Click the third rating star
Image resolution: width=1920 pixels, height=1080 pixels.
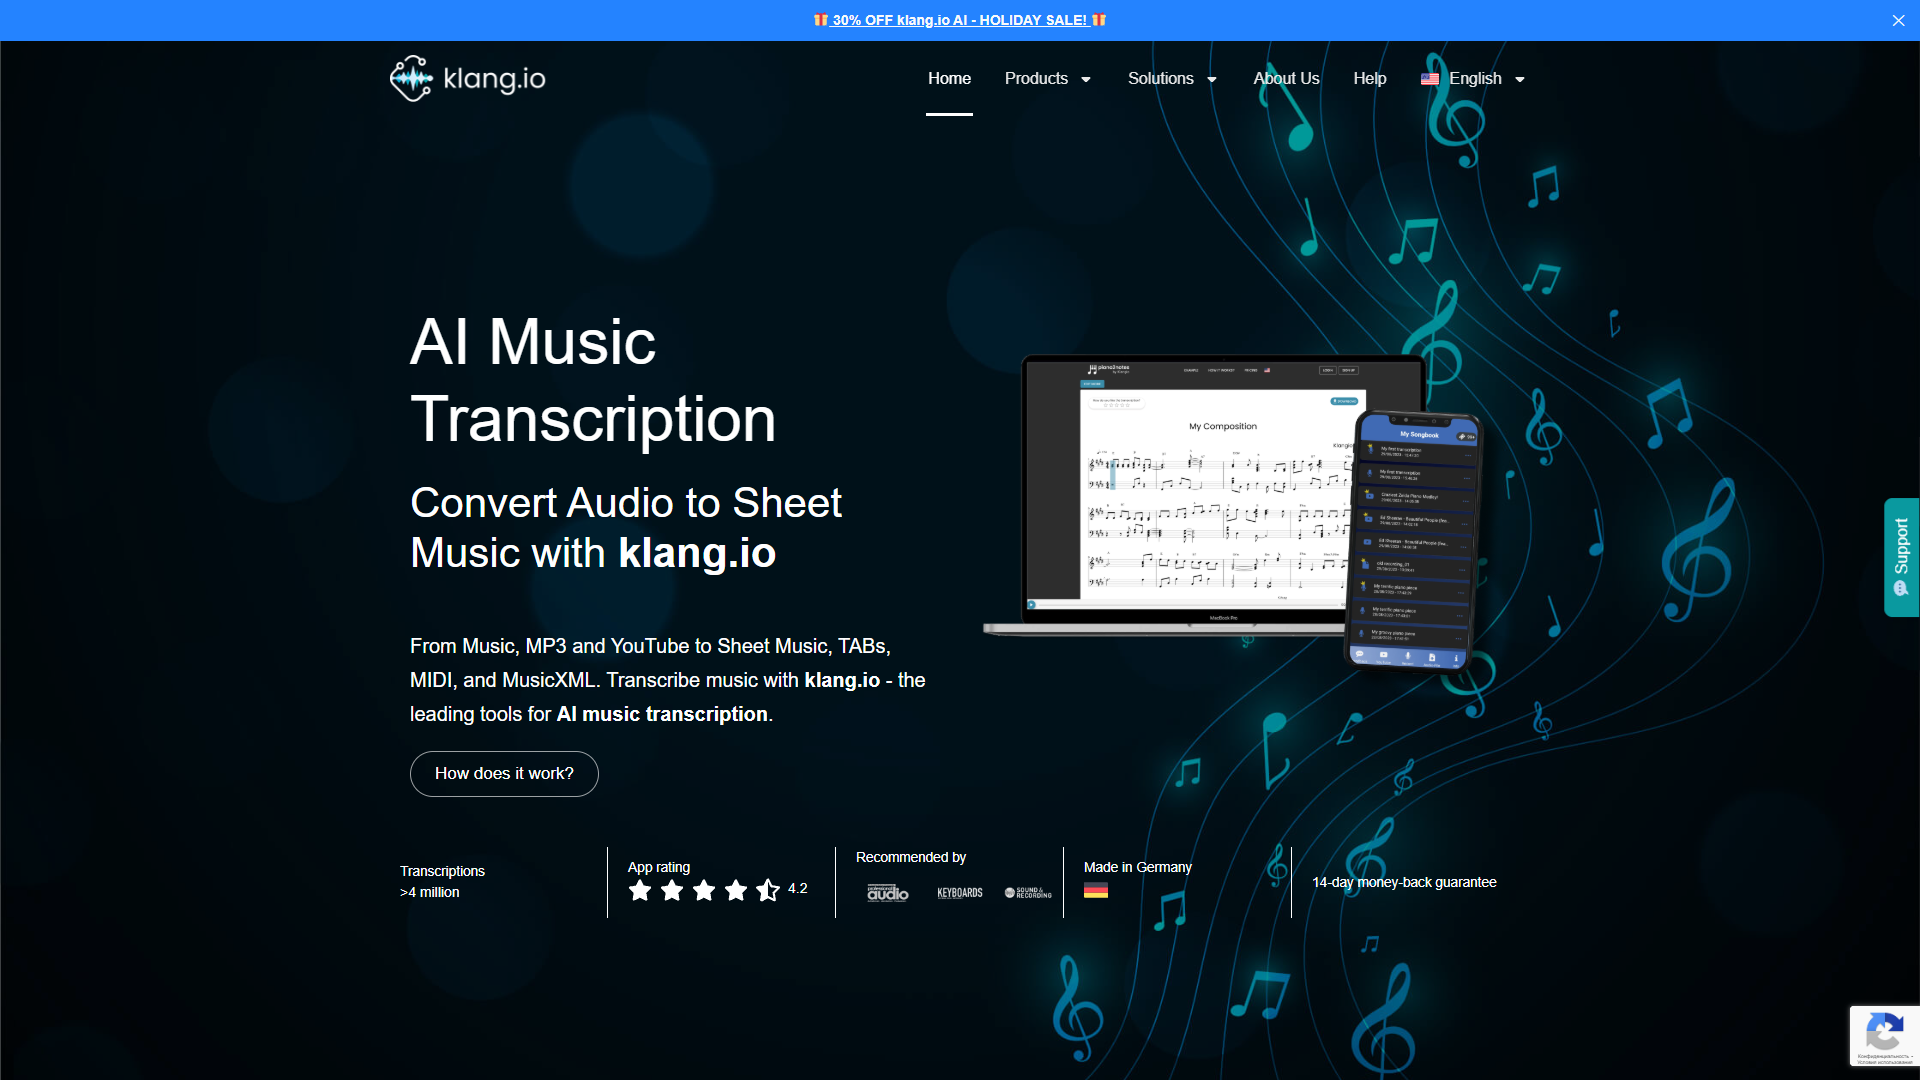tap(704, 890)
